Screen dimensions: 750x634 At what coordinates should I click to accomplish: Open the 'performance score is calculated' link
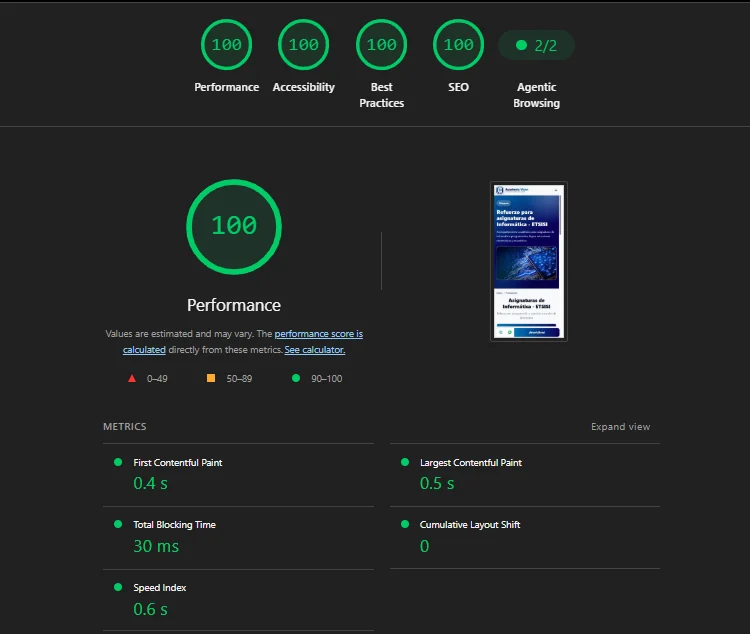[319, 334]
